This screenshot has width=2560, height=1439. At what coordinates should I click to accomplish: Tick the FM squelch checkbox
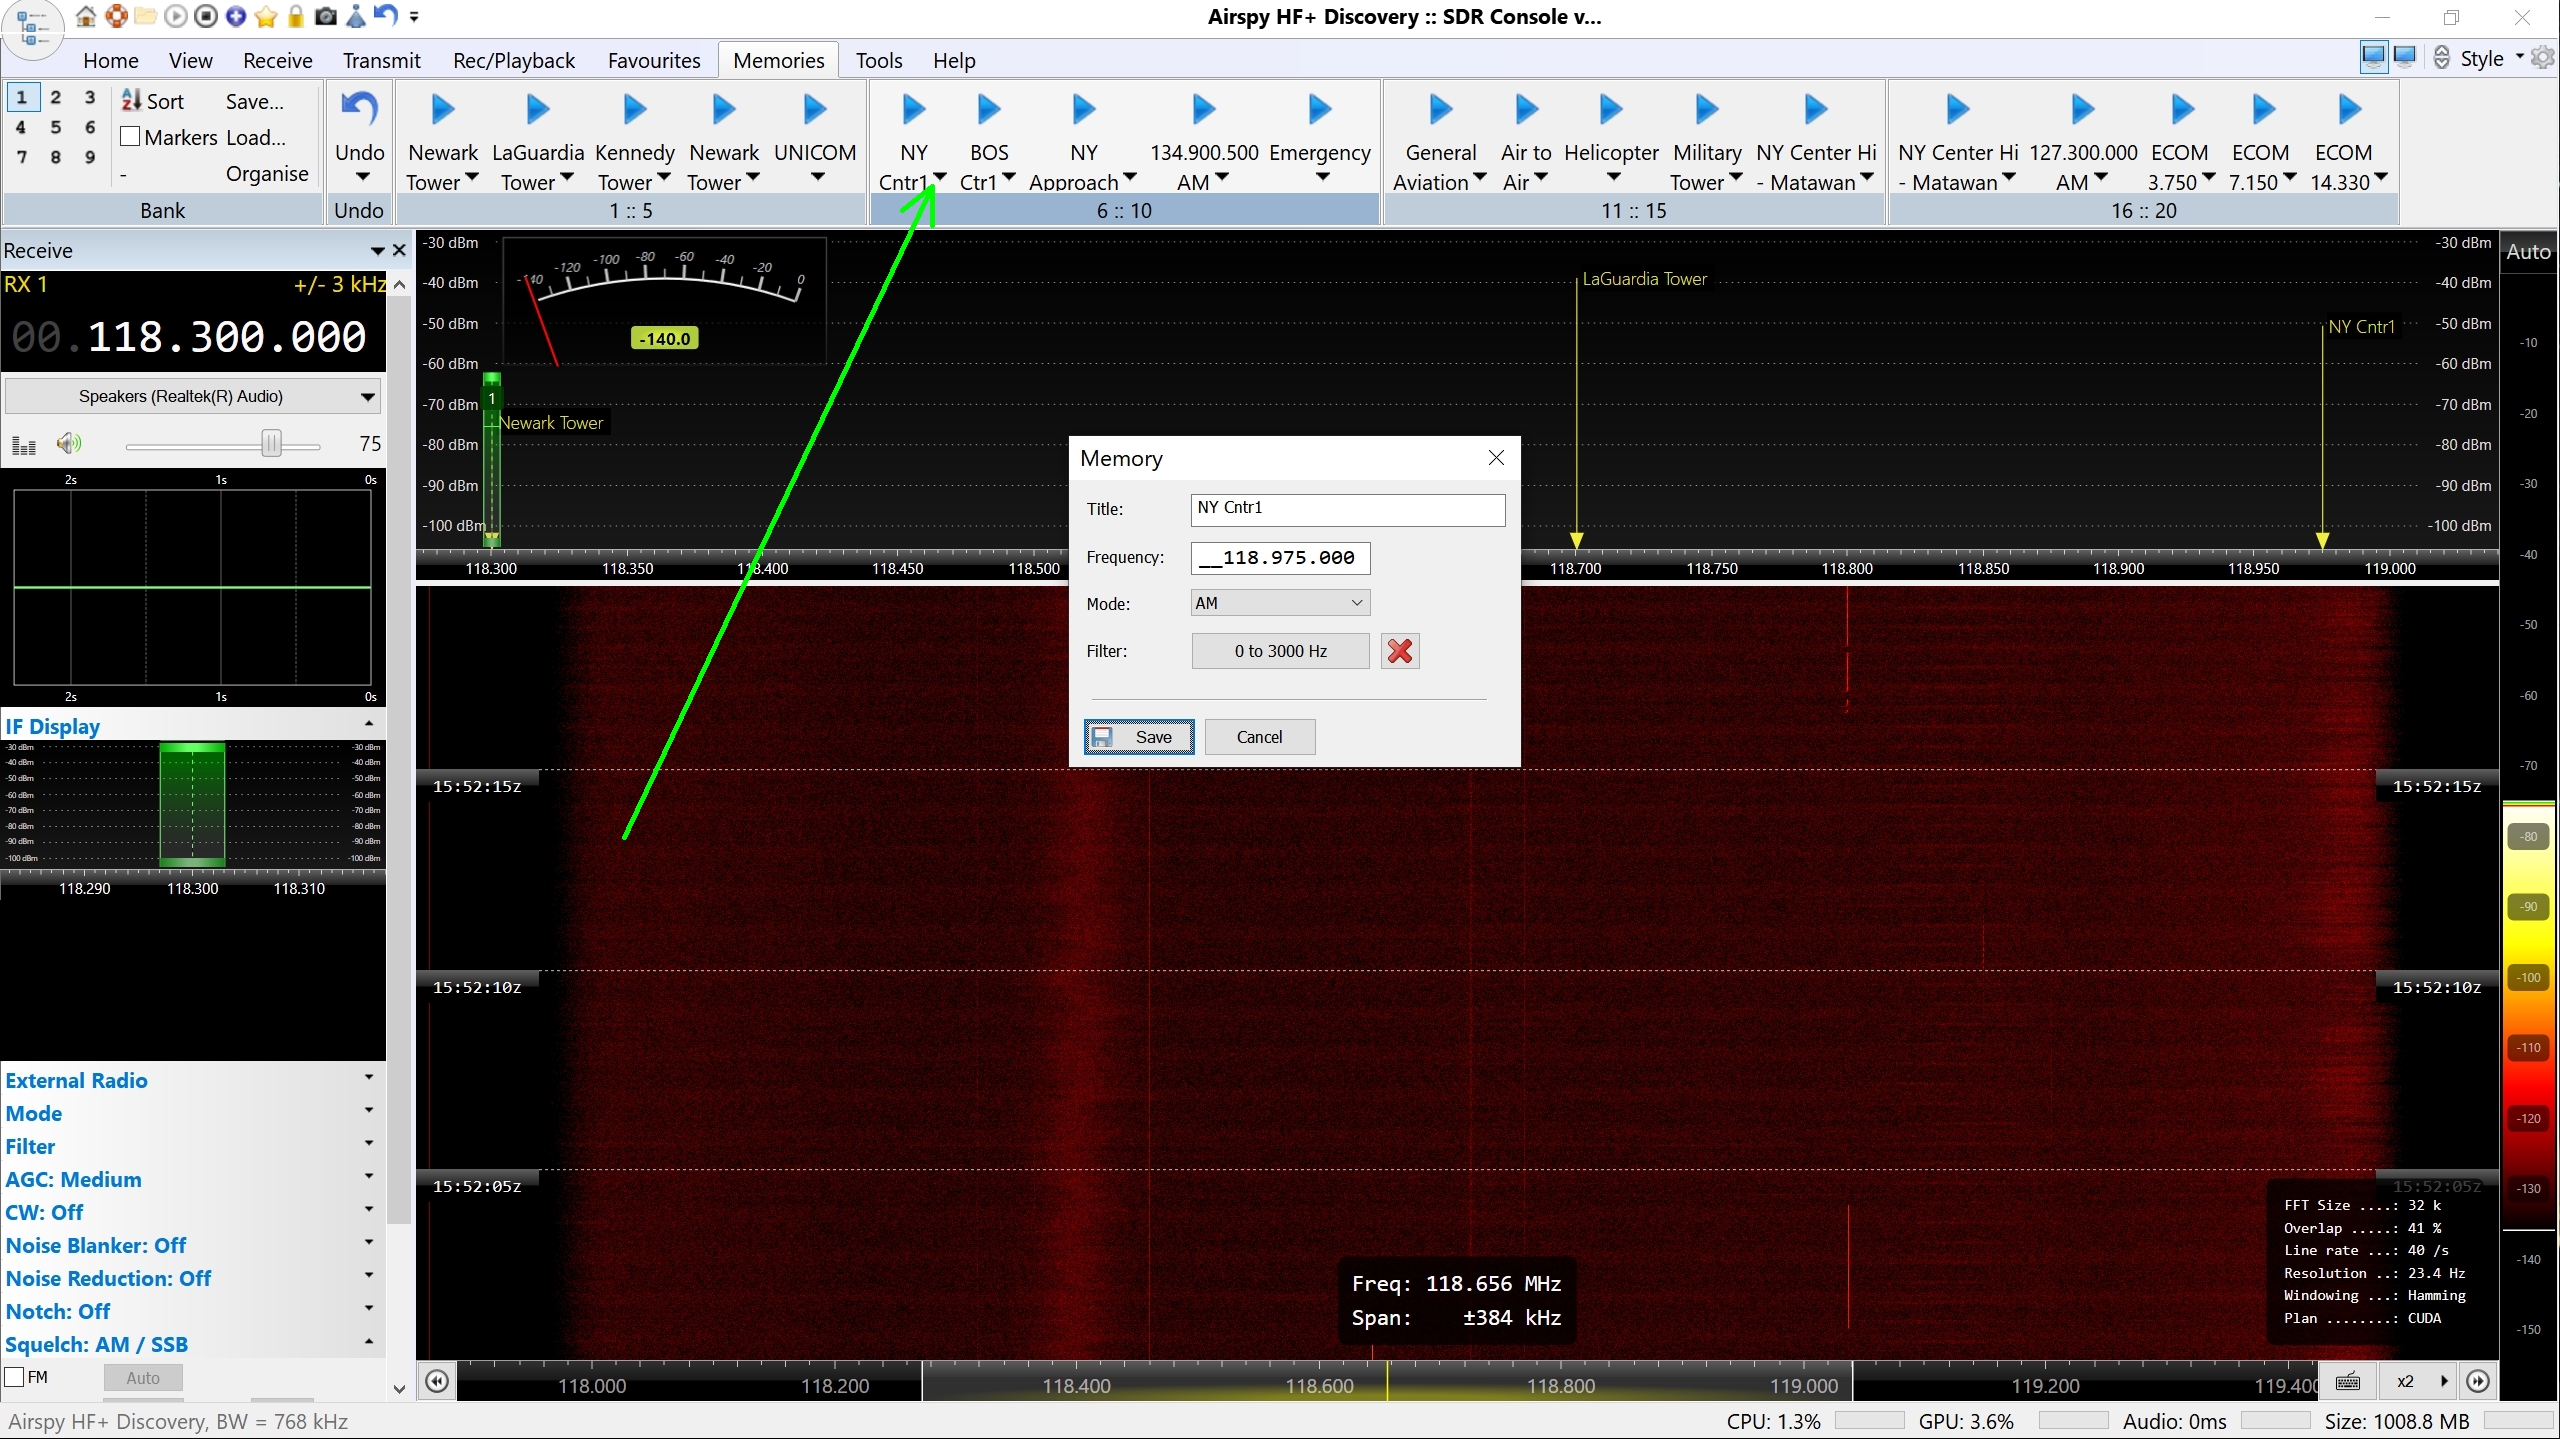pos(15,1377)
